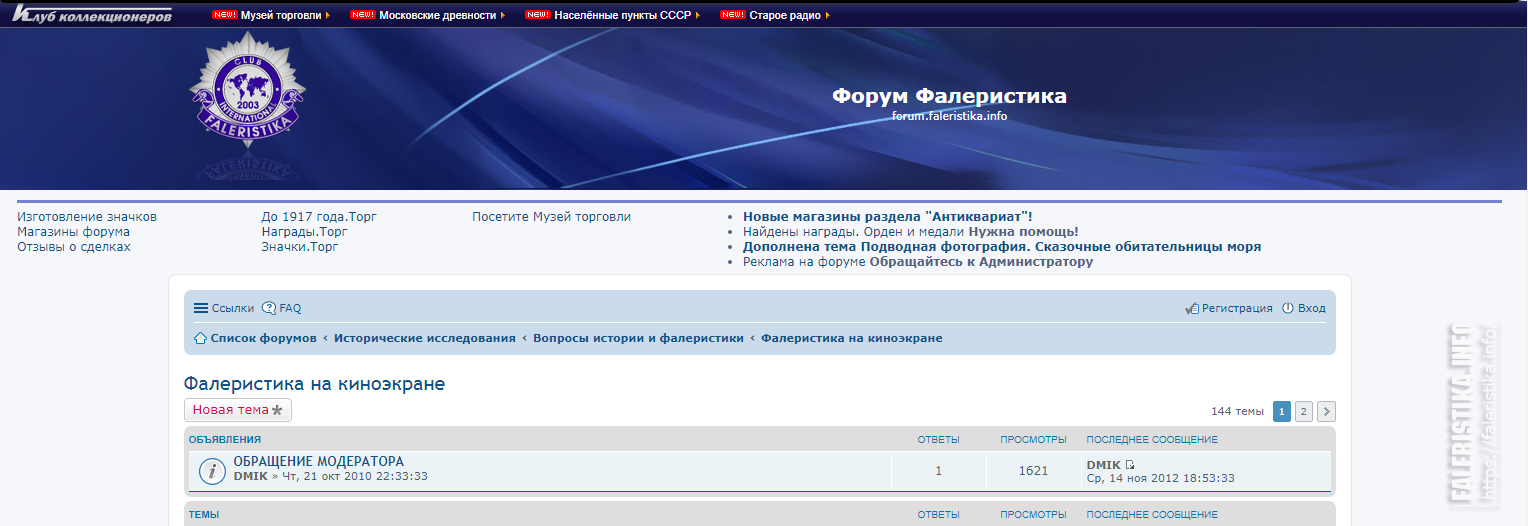Viewport: 1528px width, 526px height.
Task: Open last poster DMIK's profile
Action: (1103, 465)
